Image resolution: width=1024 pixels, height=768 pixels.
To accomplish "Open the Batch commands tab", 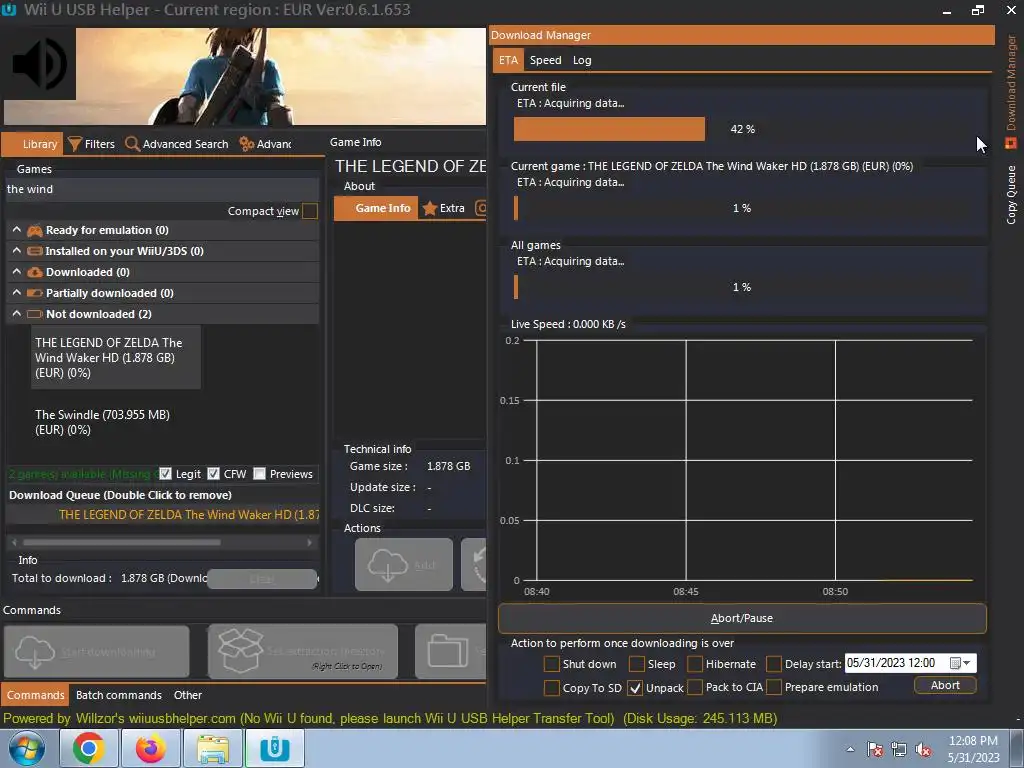I will 118,695.
